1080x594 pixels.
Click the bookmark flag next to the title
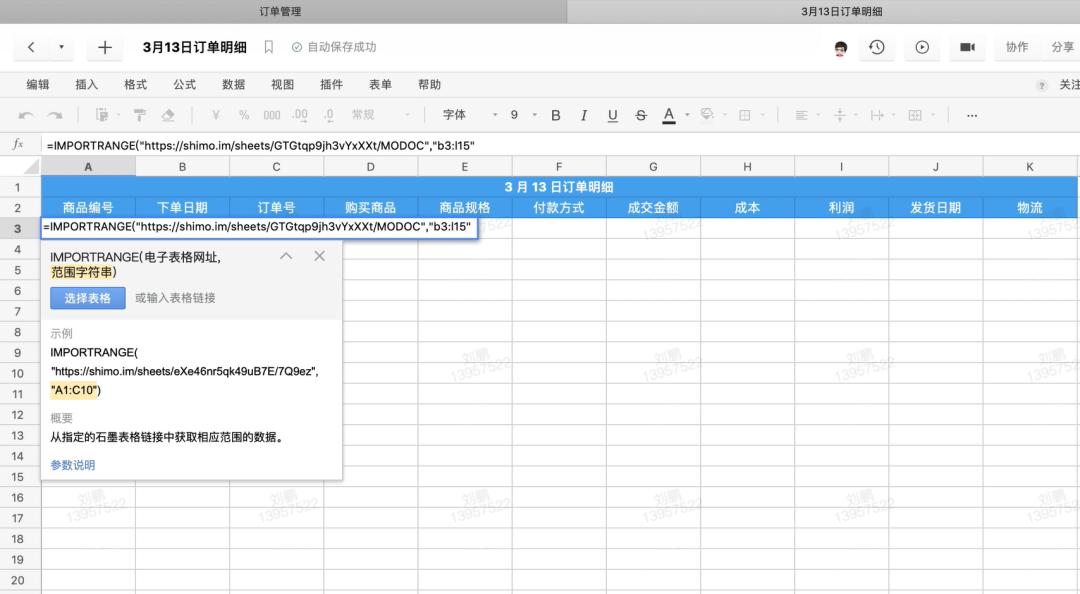click(x=267, y=46)
